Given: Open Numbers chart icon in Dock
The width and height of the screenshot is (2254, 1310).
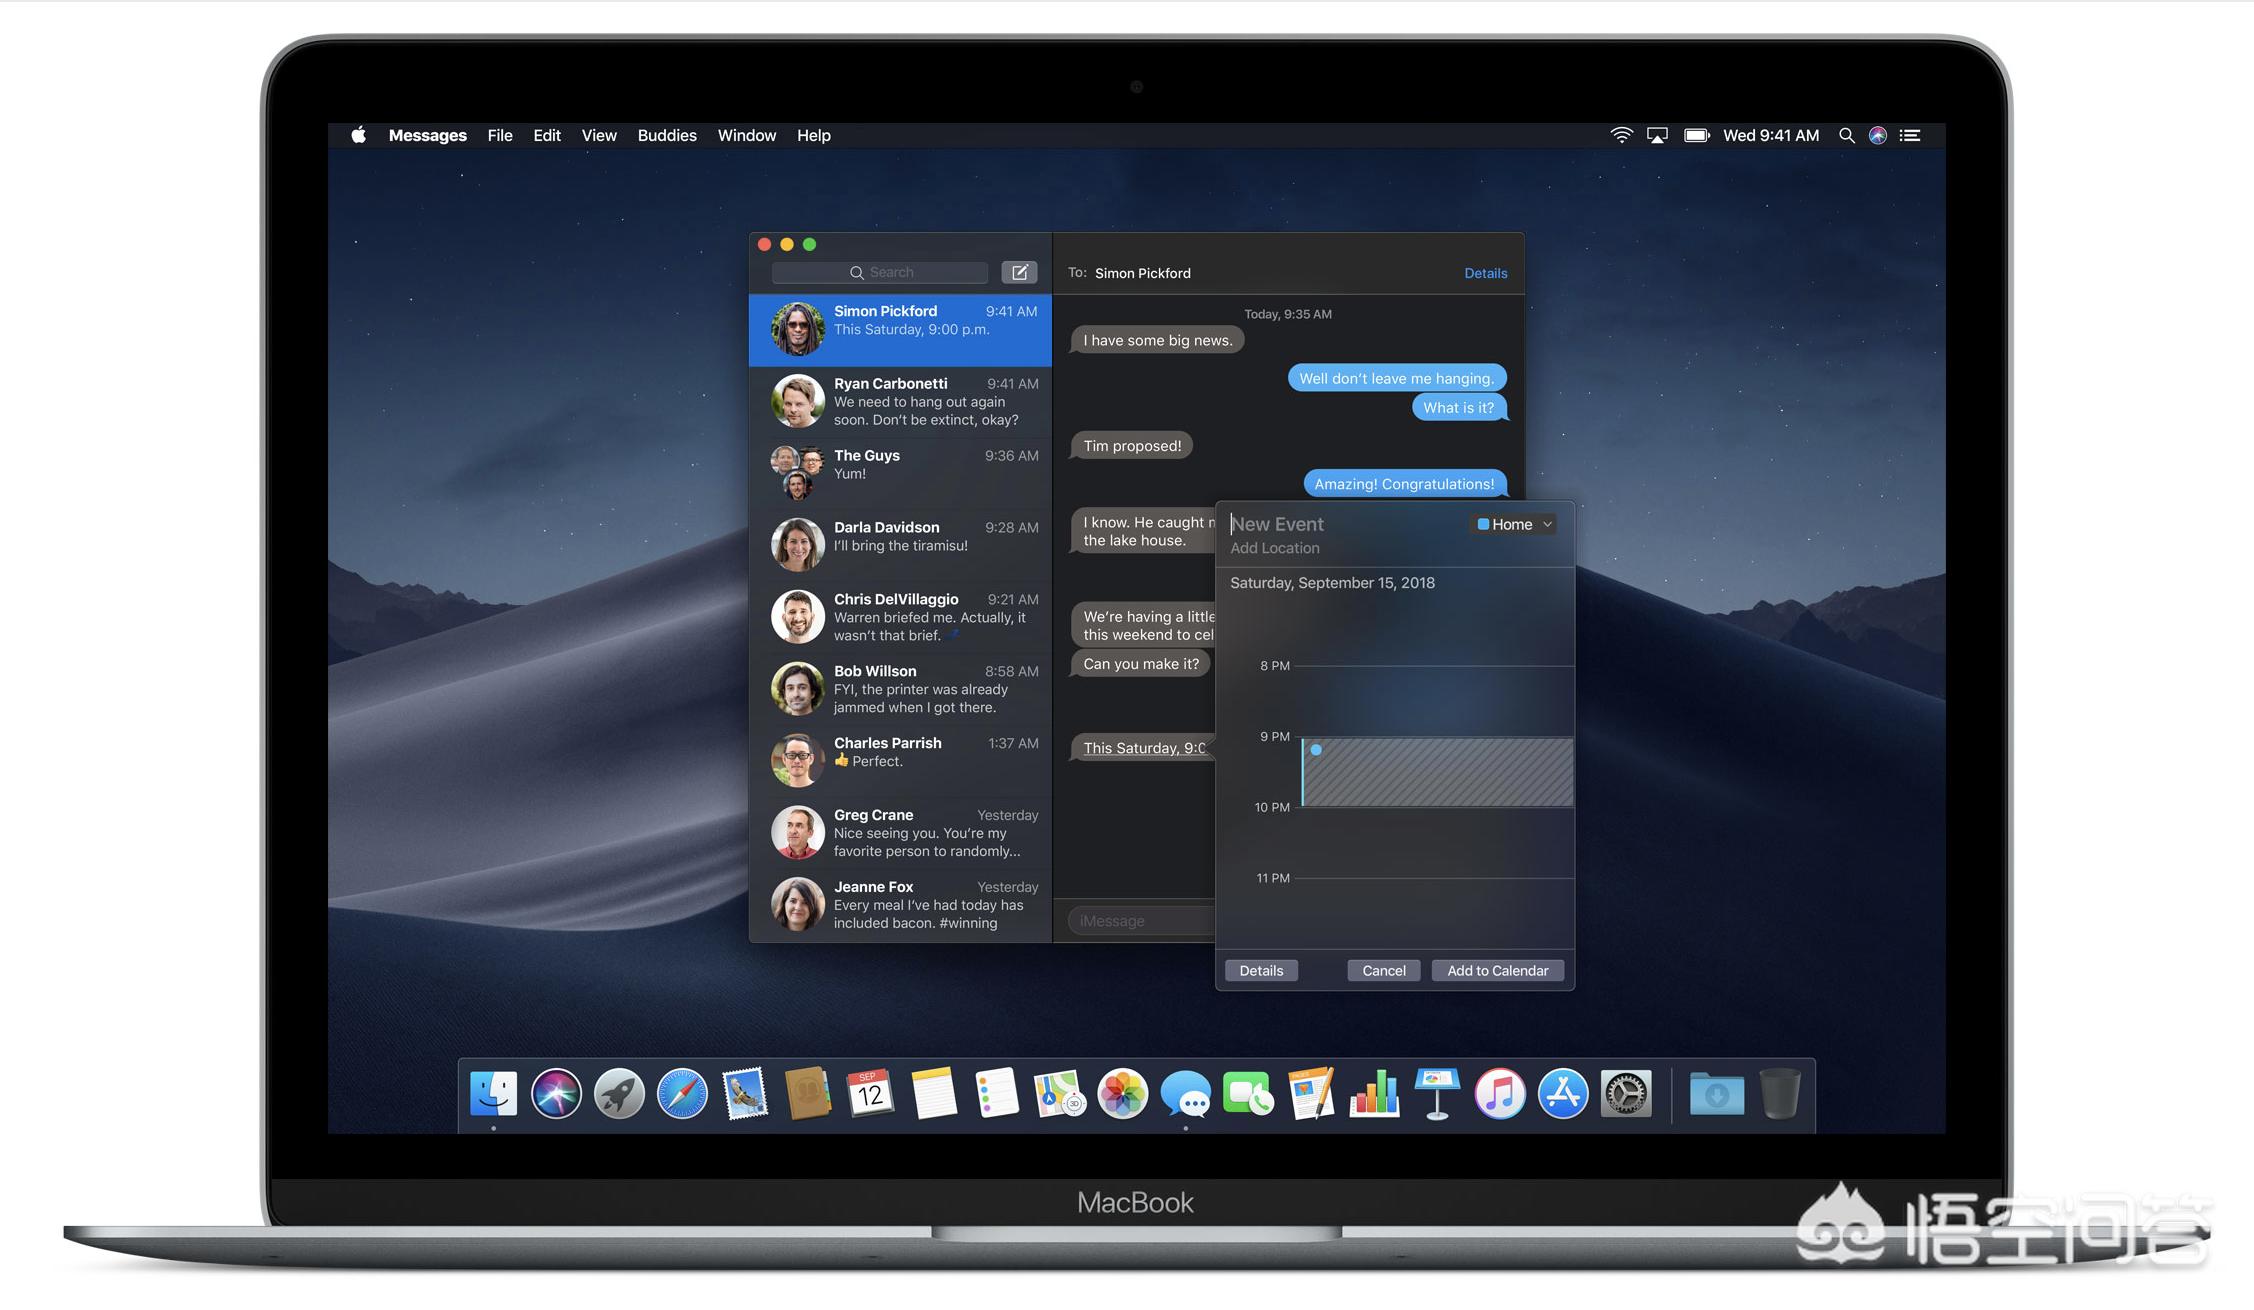Looking at the screenshot, I should tap(1374, 1093).
